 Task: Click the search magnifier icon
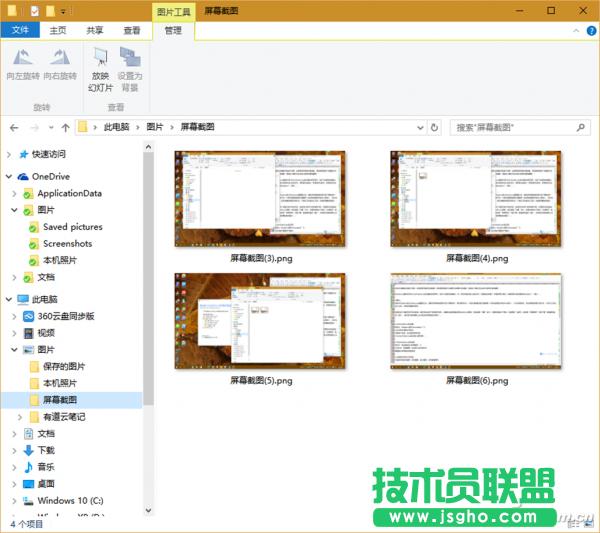[x=582, y=128]
